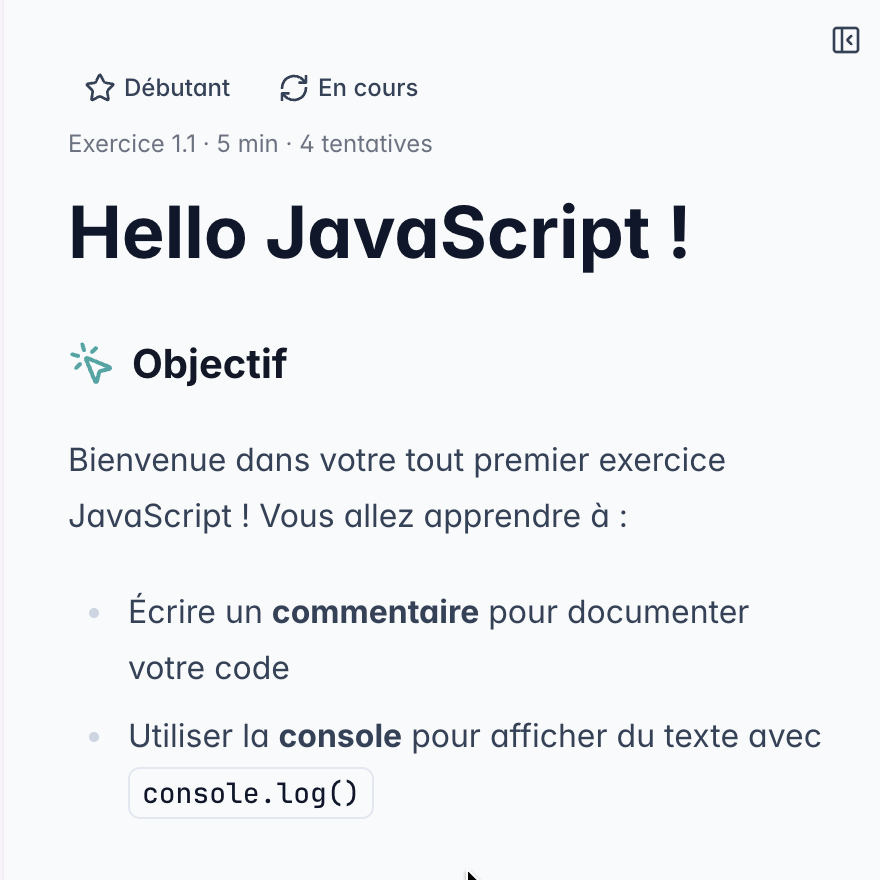Open the console.log() code chip
The image size is (880, 880).
[250, 792]
